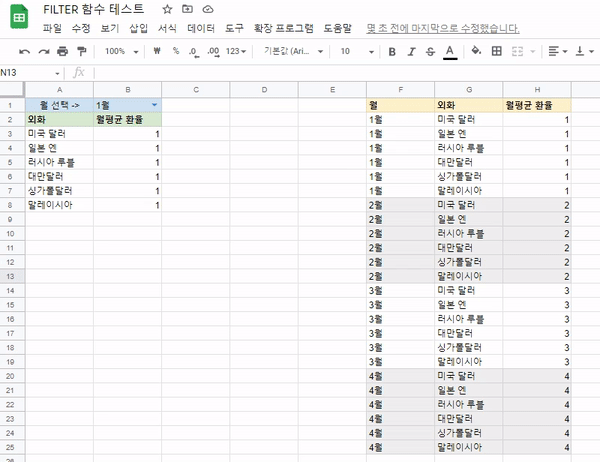The width and height of the screenshot is (600, 462).
Task: Open the 수정 menu
Action: pos(81,28)
